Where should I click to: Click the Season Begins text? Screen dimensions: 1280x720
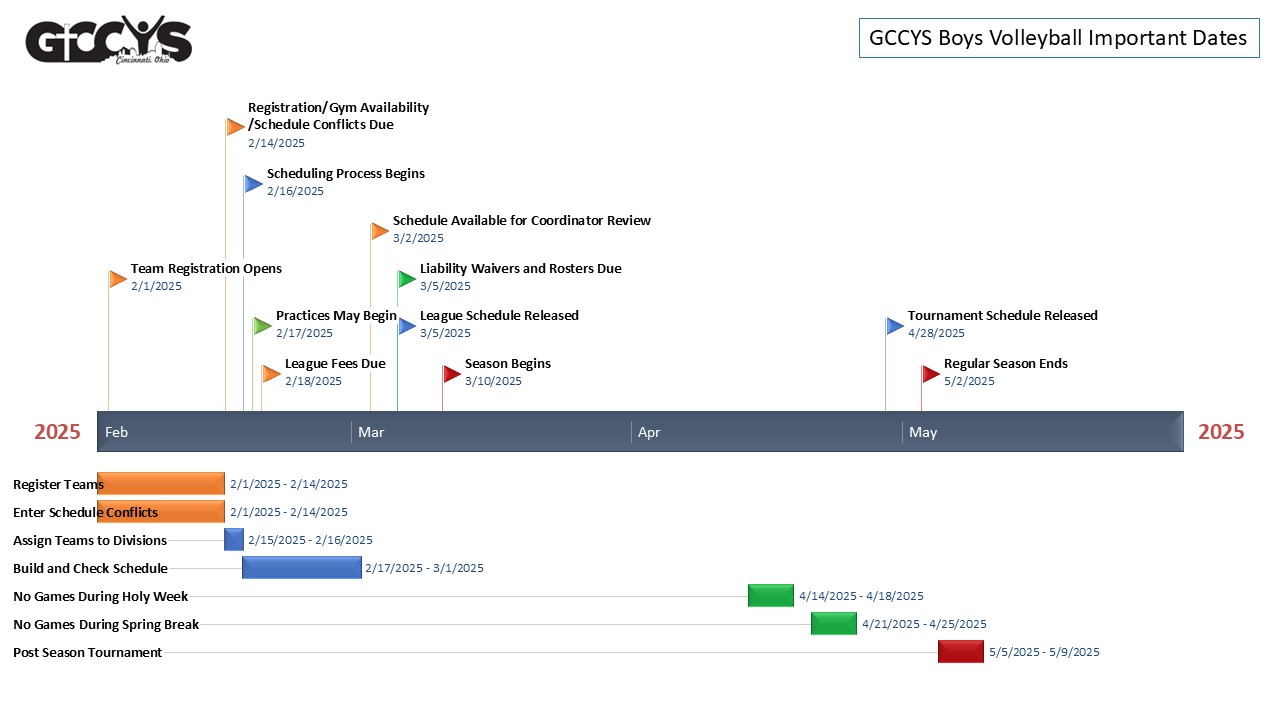tap(508, 364)
